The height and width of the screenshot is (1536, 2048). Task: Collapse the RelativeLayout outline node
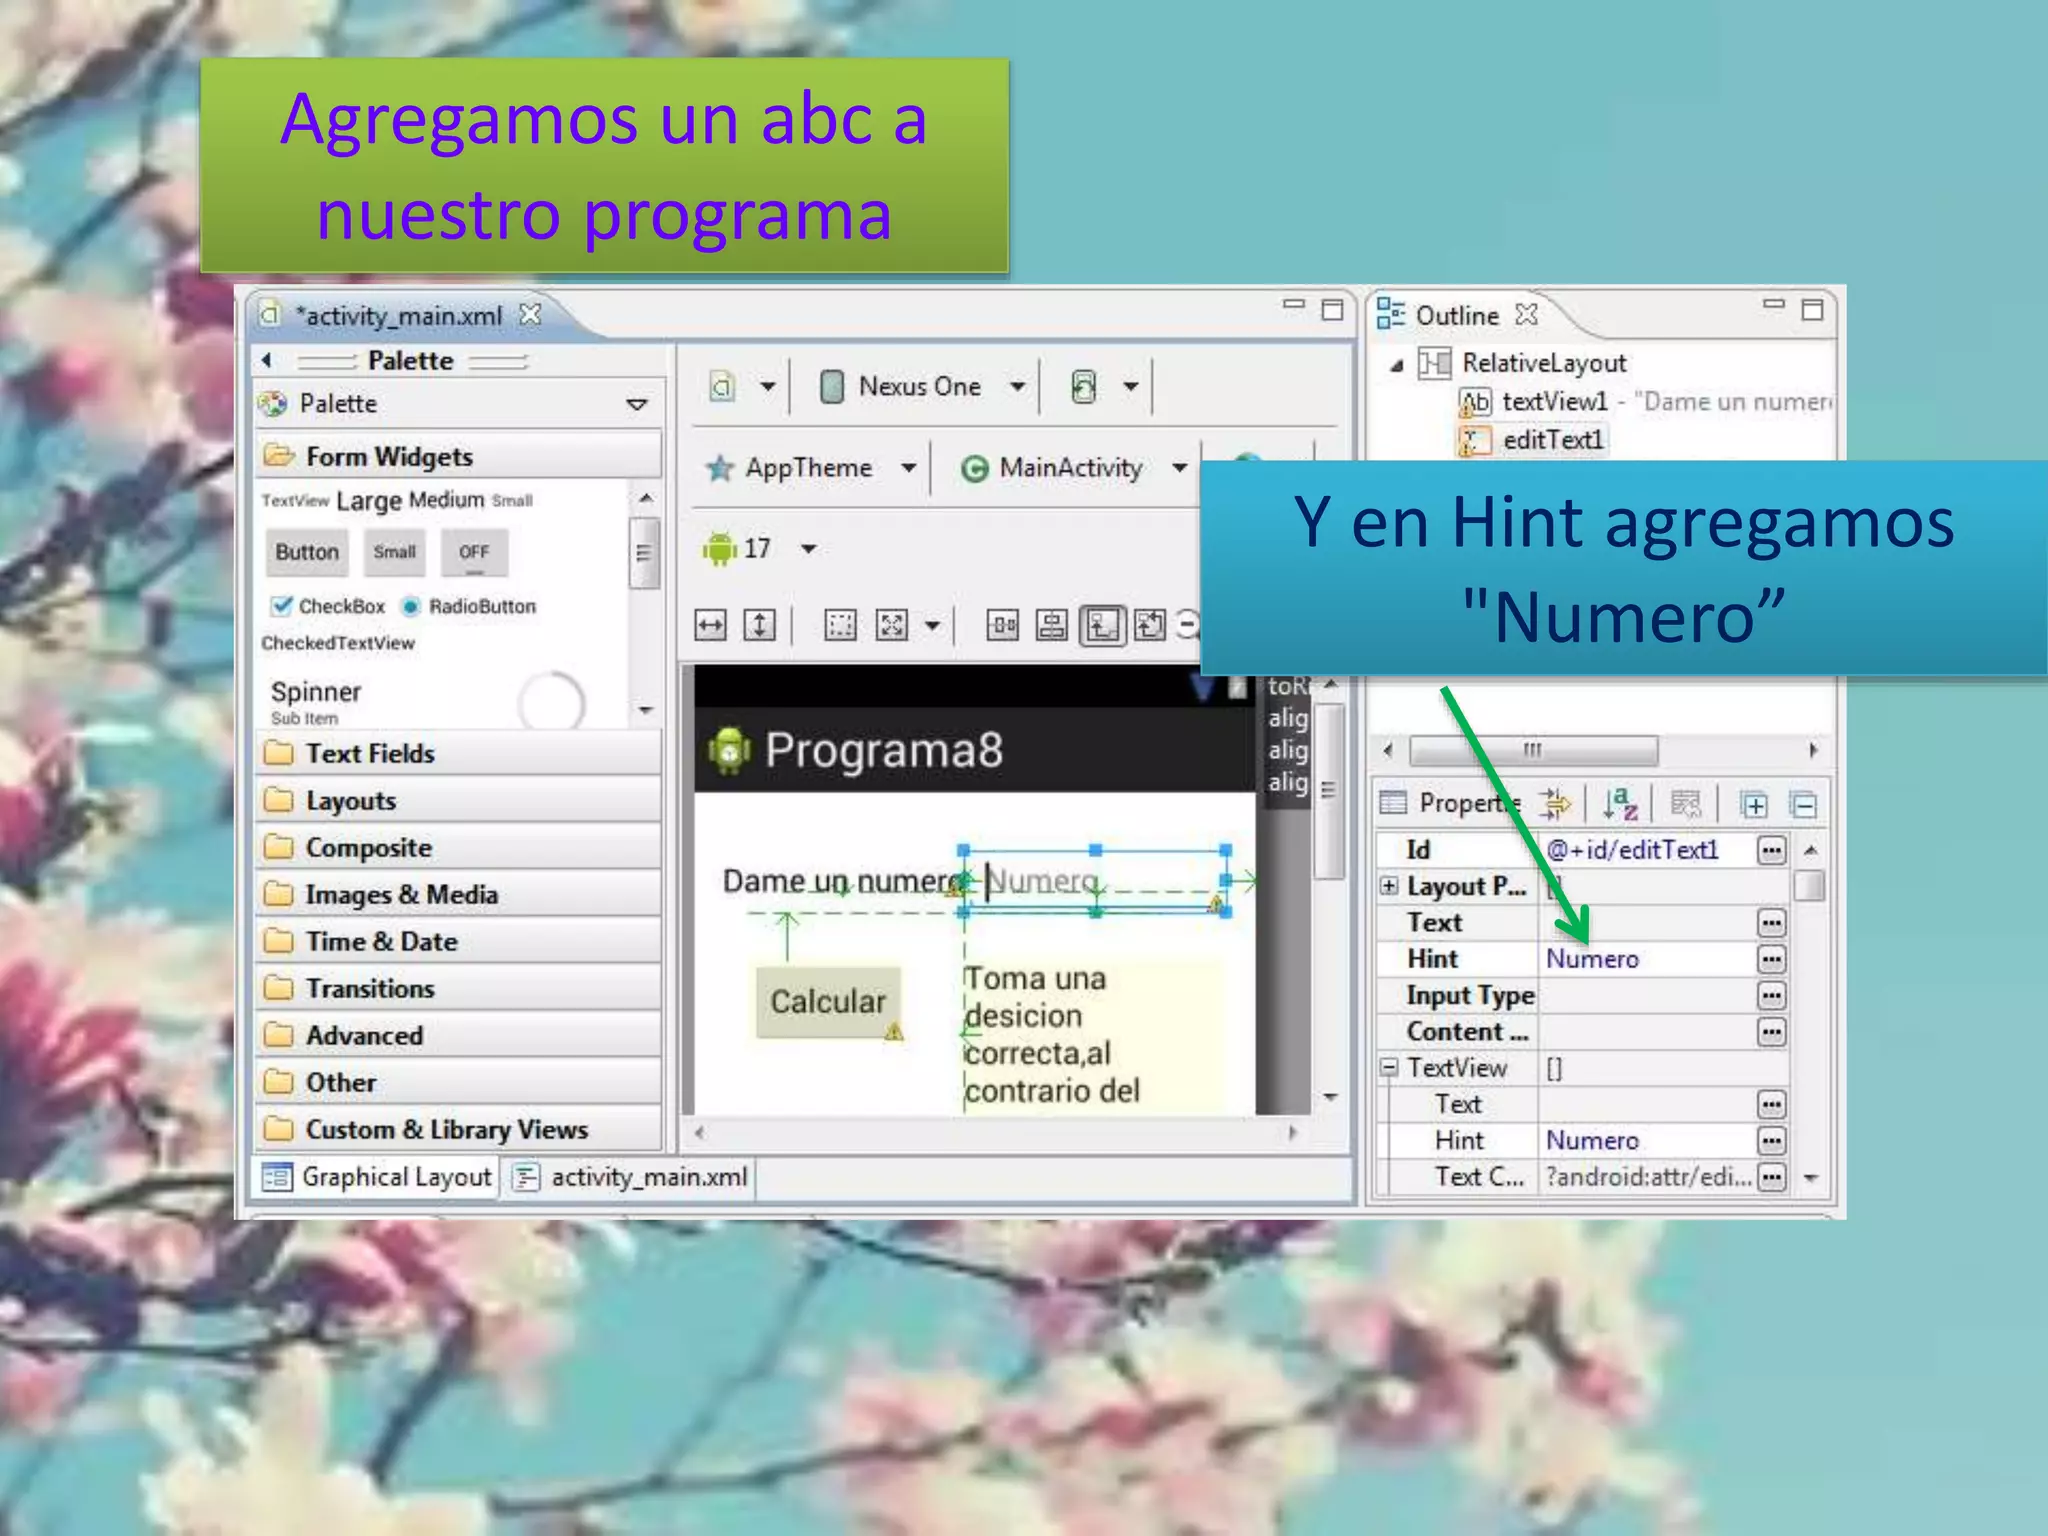coord(1397,365)
